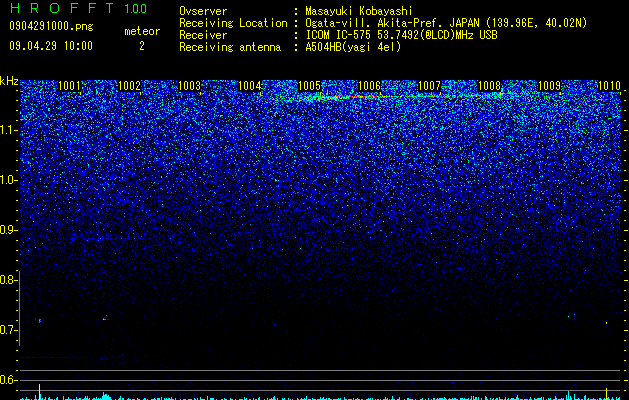Screen dimensions: 629x400
Task: Select the 1008 time marker label
Action: click(489, 86)
